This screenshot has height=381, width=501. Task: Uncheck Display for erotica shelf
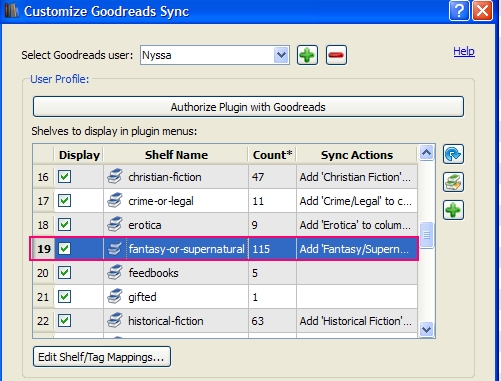64,225
